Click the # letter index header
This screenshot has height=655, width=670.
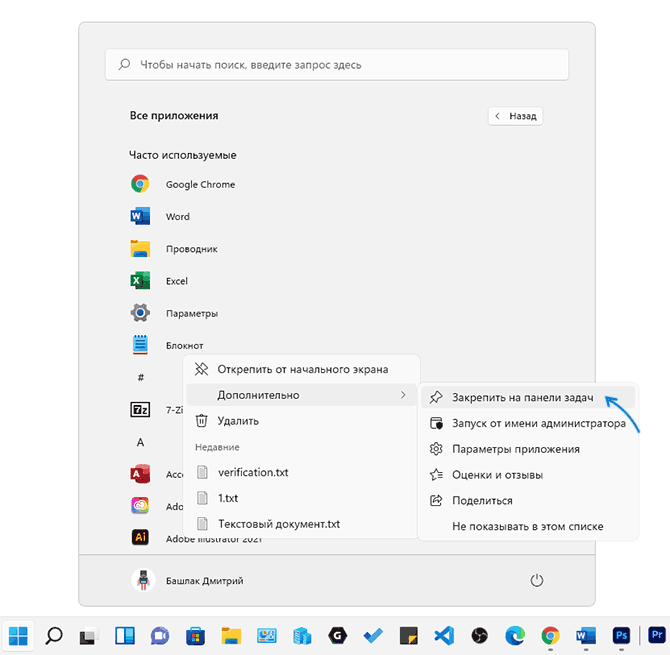click(141, 377)
